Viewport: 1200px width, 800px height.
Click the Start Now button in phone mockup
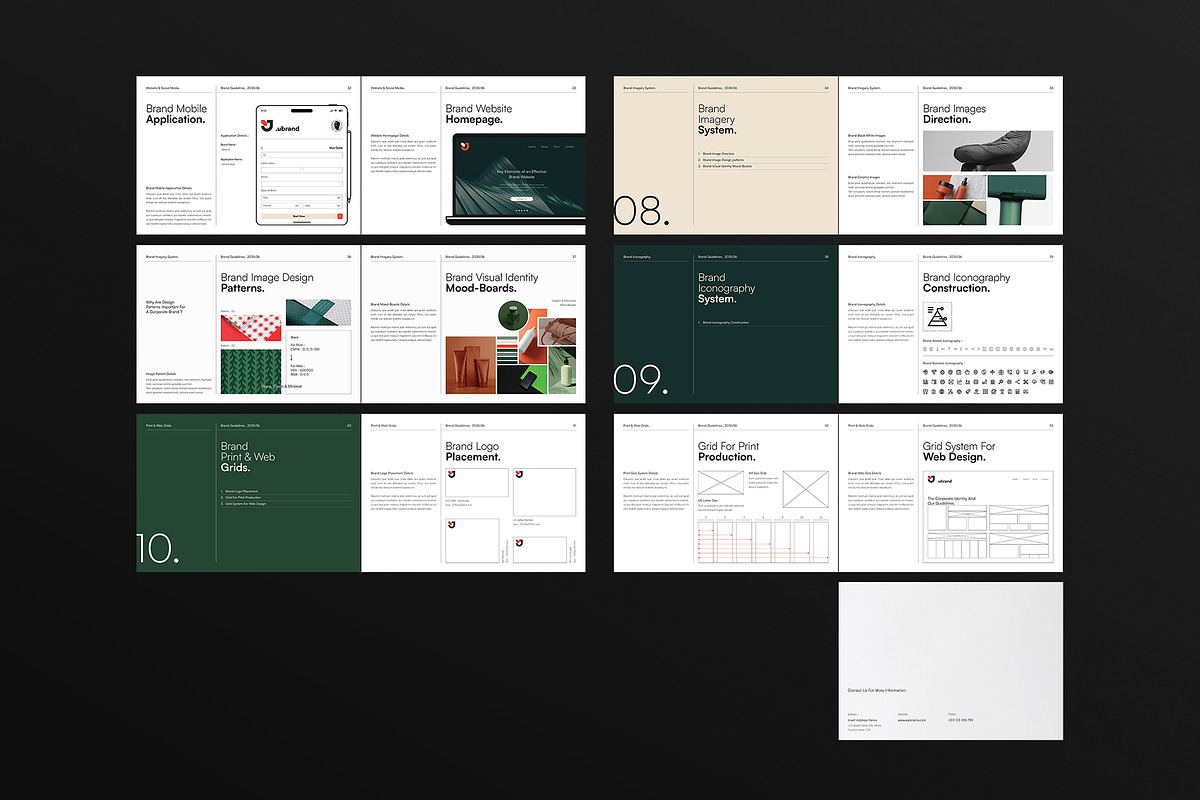pos(298,215)
